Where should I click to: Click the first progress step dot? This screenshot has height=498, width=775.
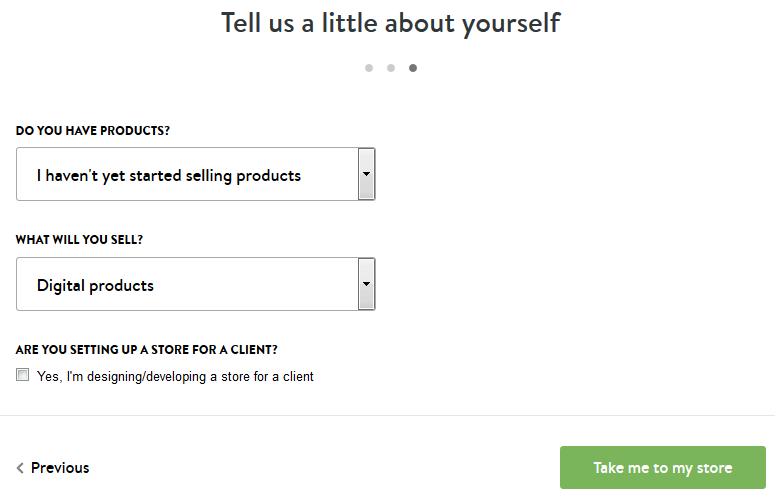click(369, 68)
